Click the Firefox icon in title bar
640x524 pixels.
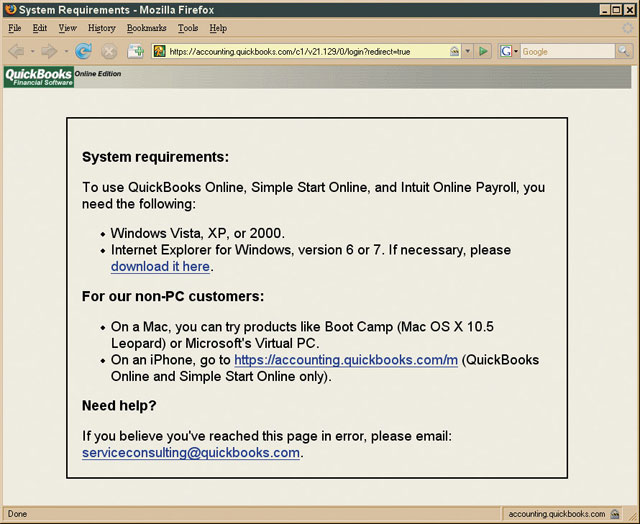[11, 9]
